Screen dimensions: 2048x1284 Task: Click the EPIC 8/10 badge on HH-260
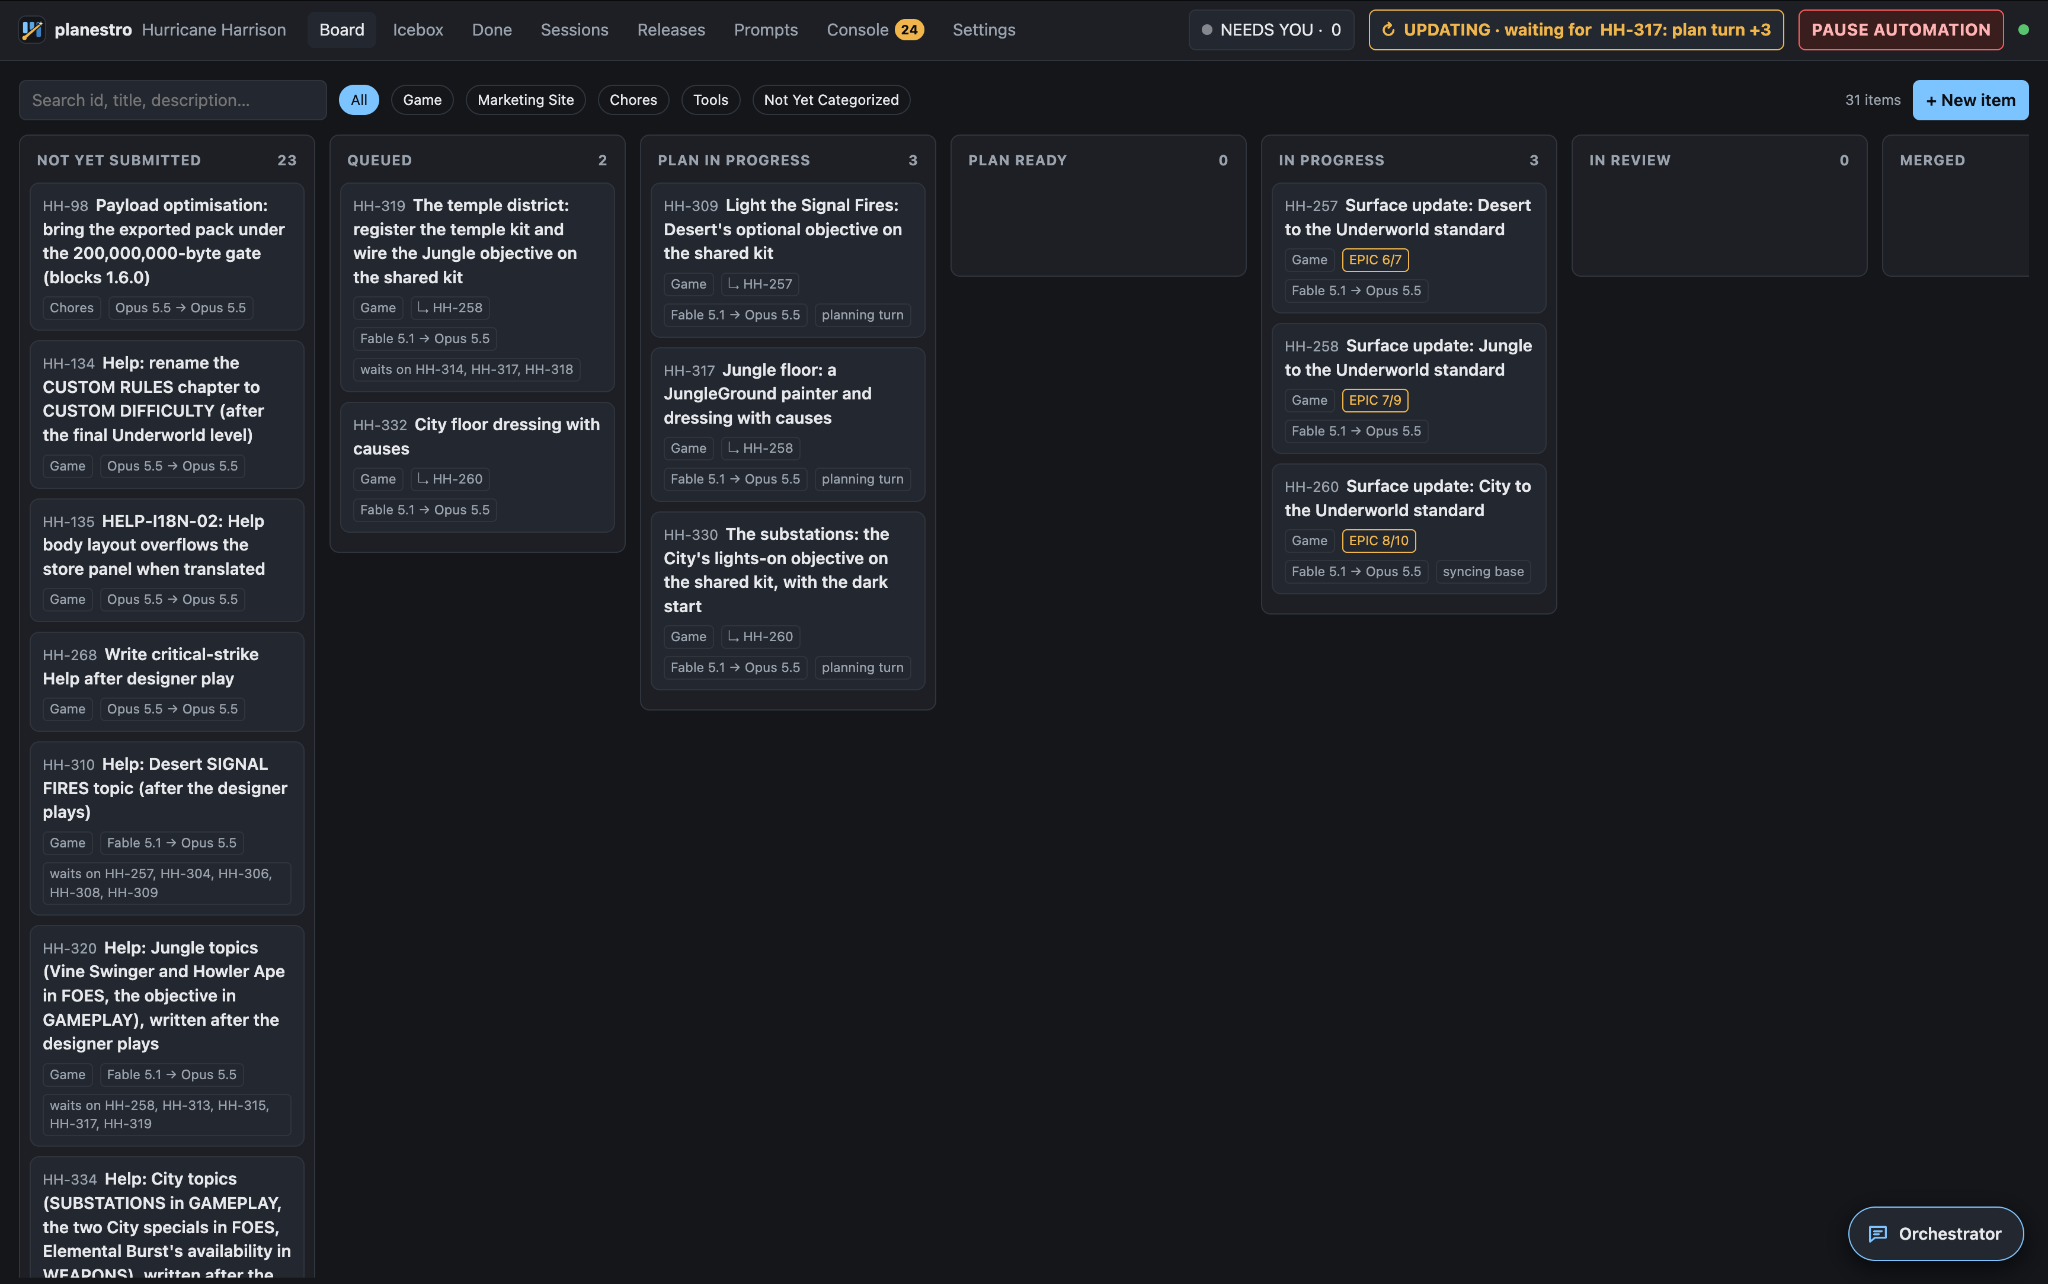pos(1378,541)
